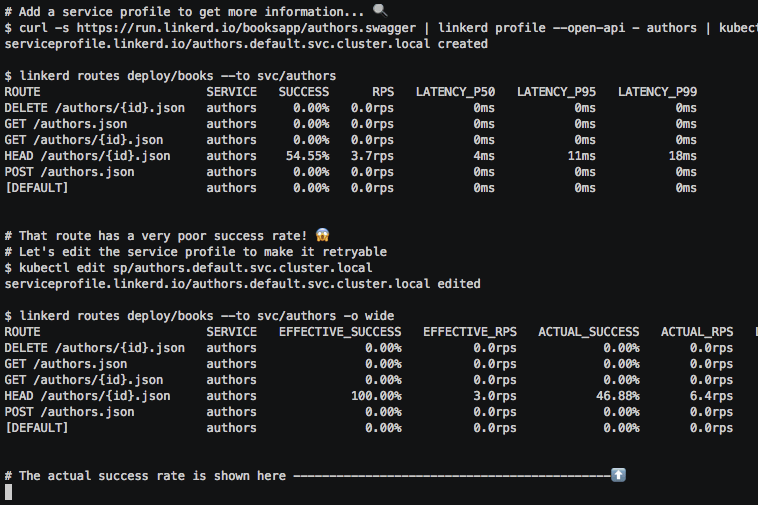
Task: Click the EFFECTIVE_RPS column header
Action: click(470, 332)
